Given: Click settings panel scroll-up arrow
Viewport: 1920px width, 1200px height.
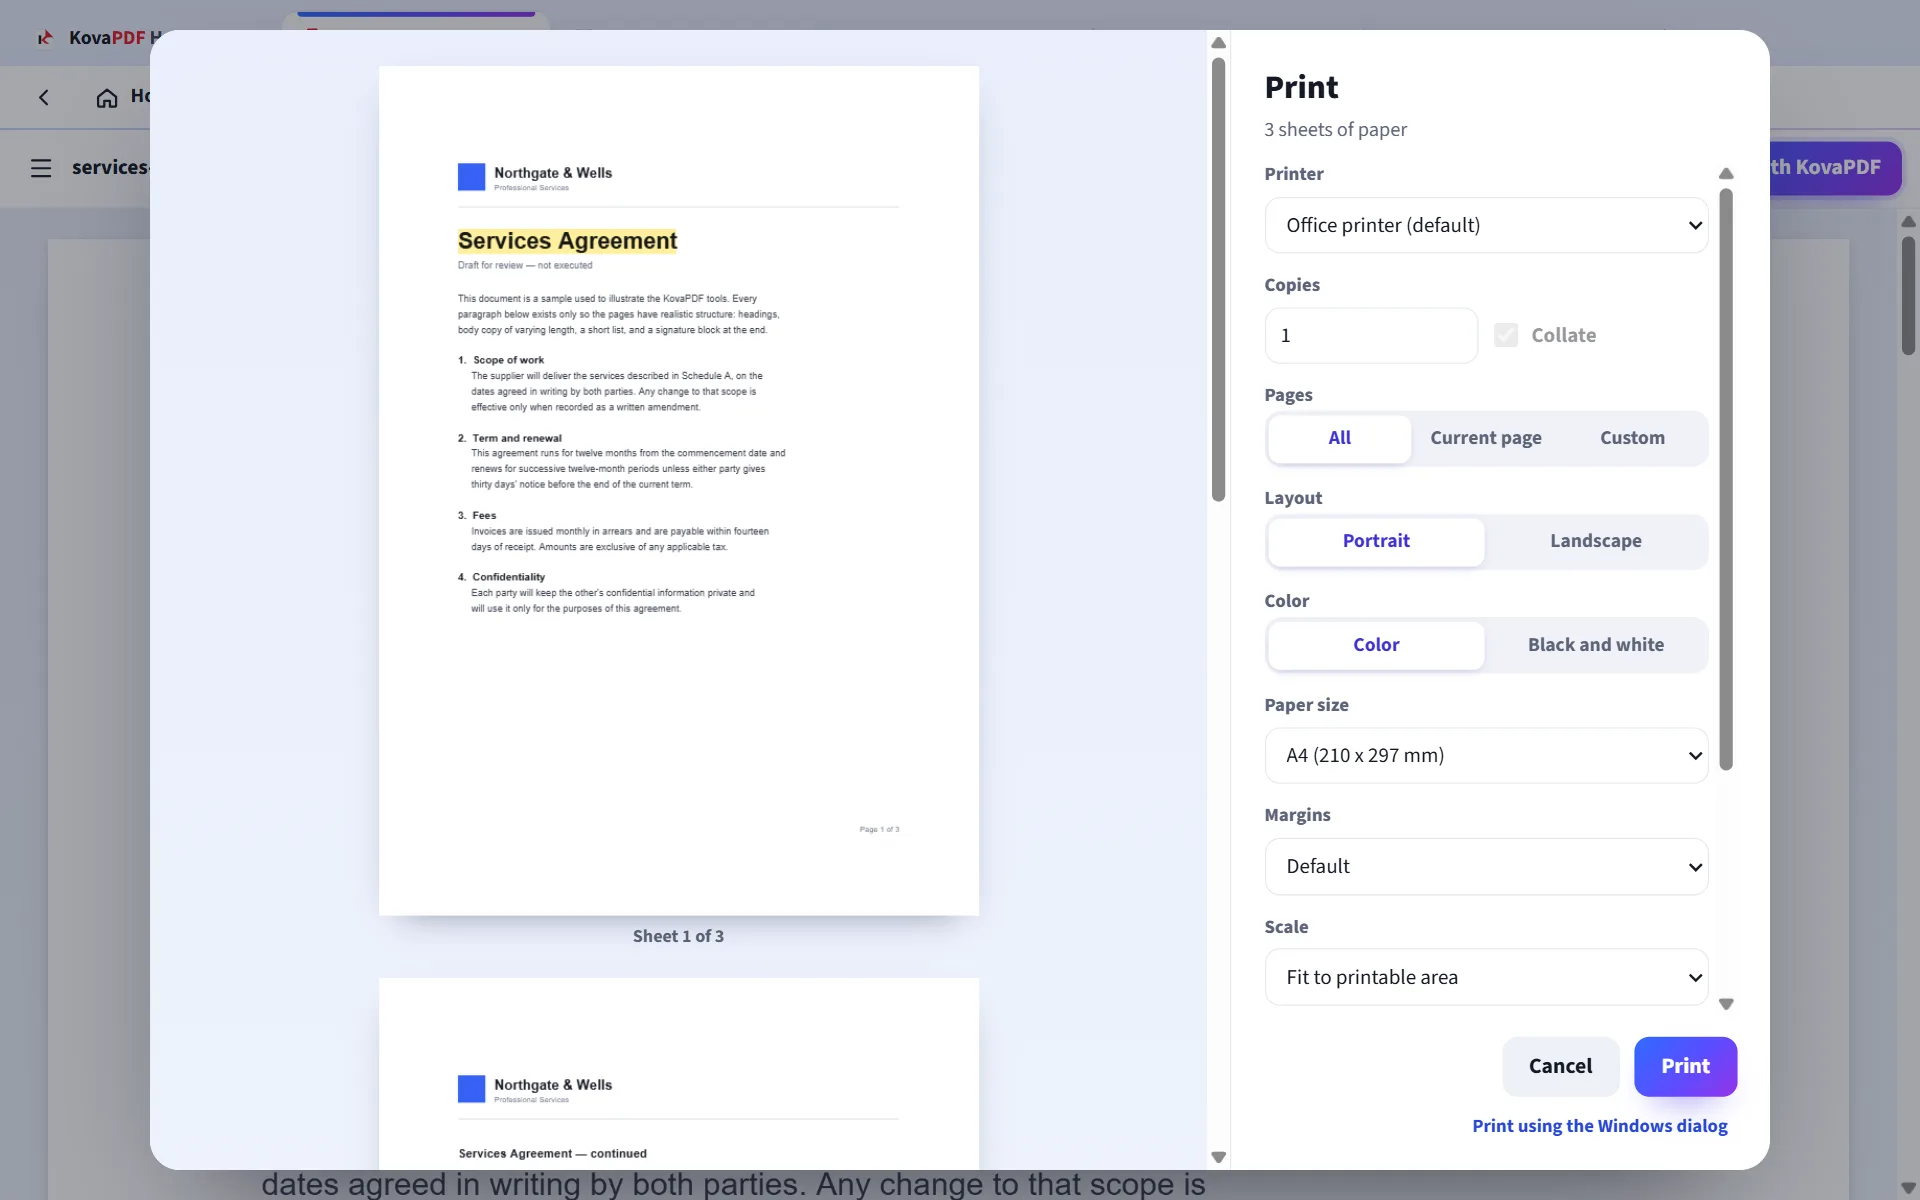Looking at the screenshot, I should pos(1726,174).
